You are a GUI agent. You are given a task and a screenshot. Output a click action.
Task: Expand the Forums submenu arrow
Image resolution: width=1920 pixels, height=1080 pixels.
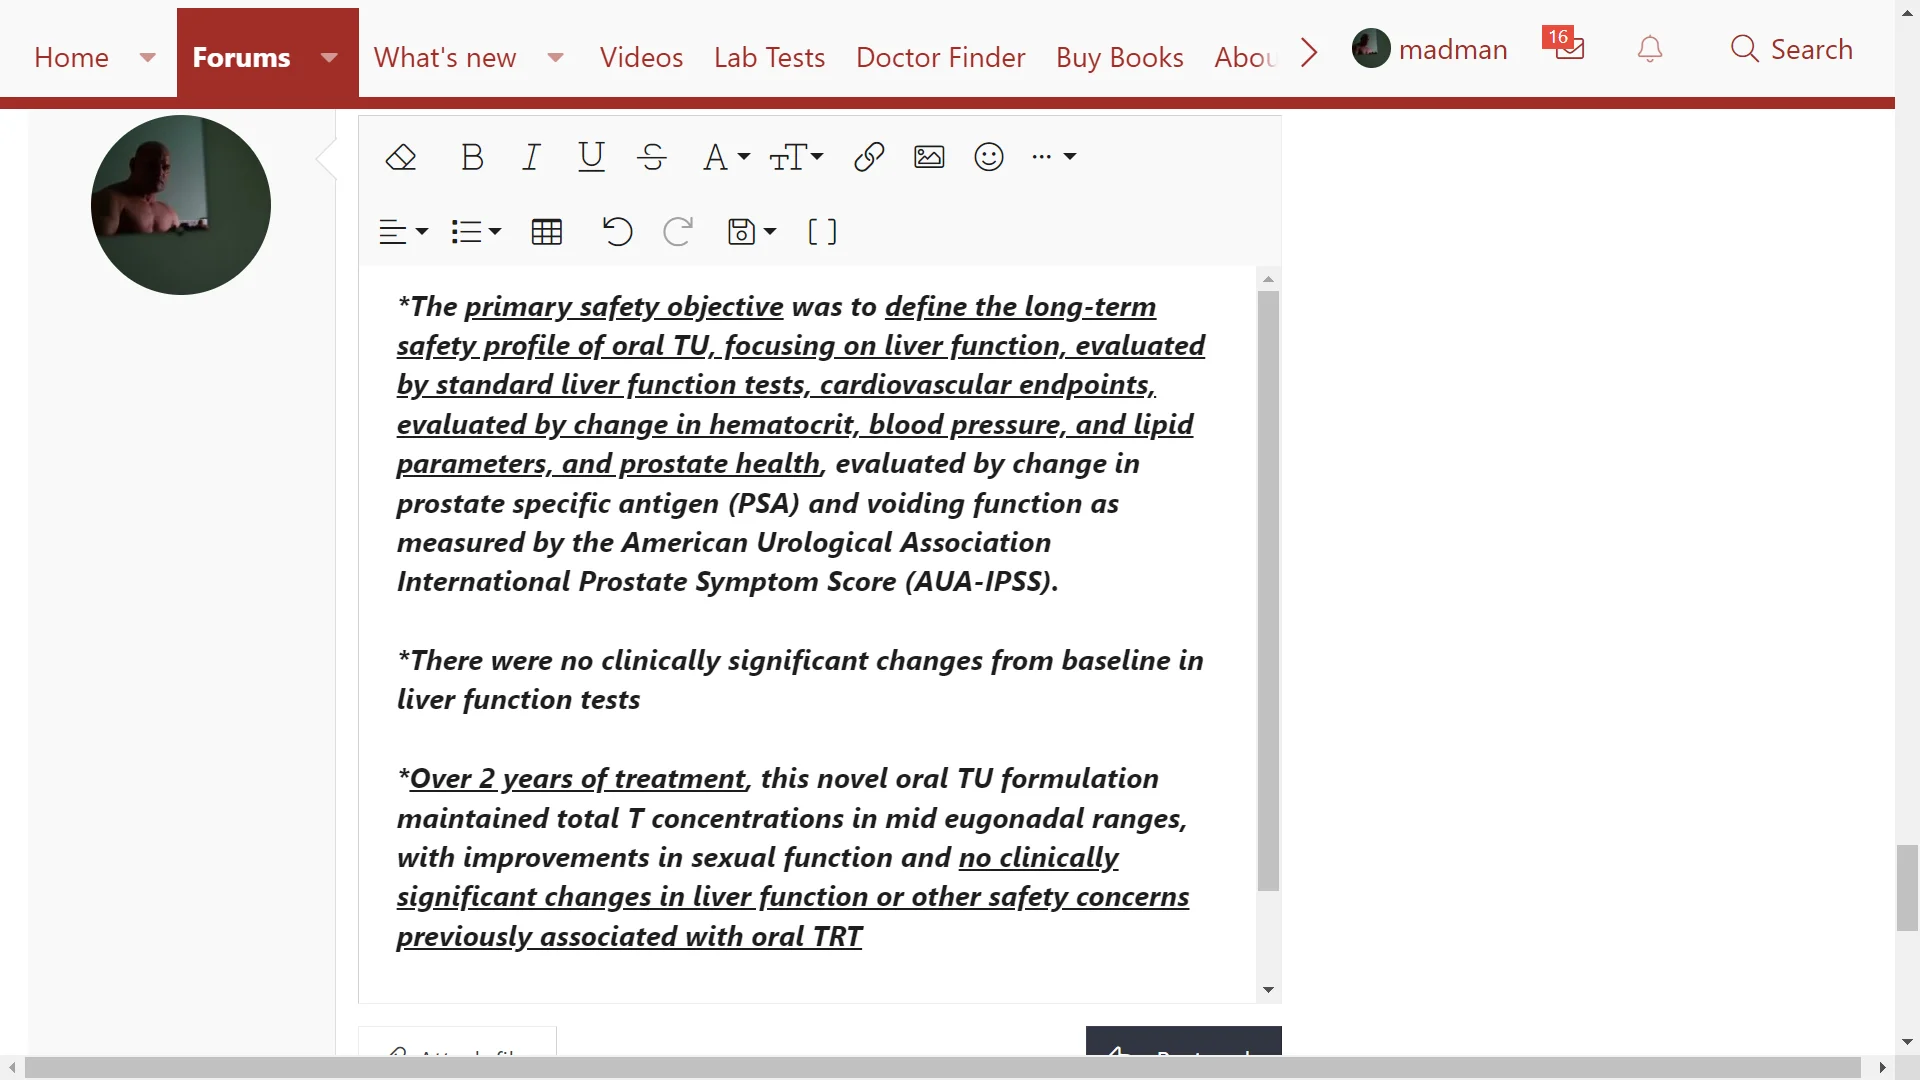(x=330, y=57)
